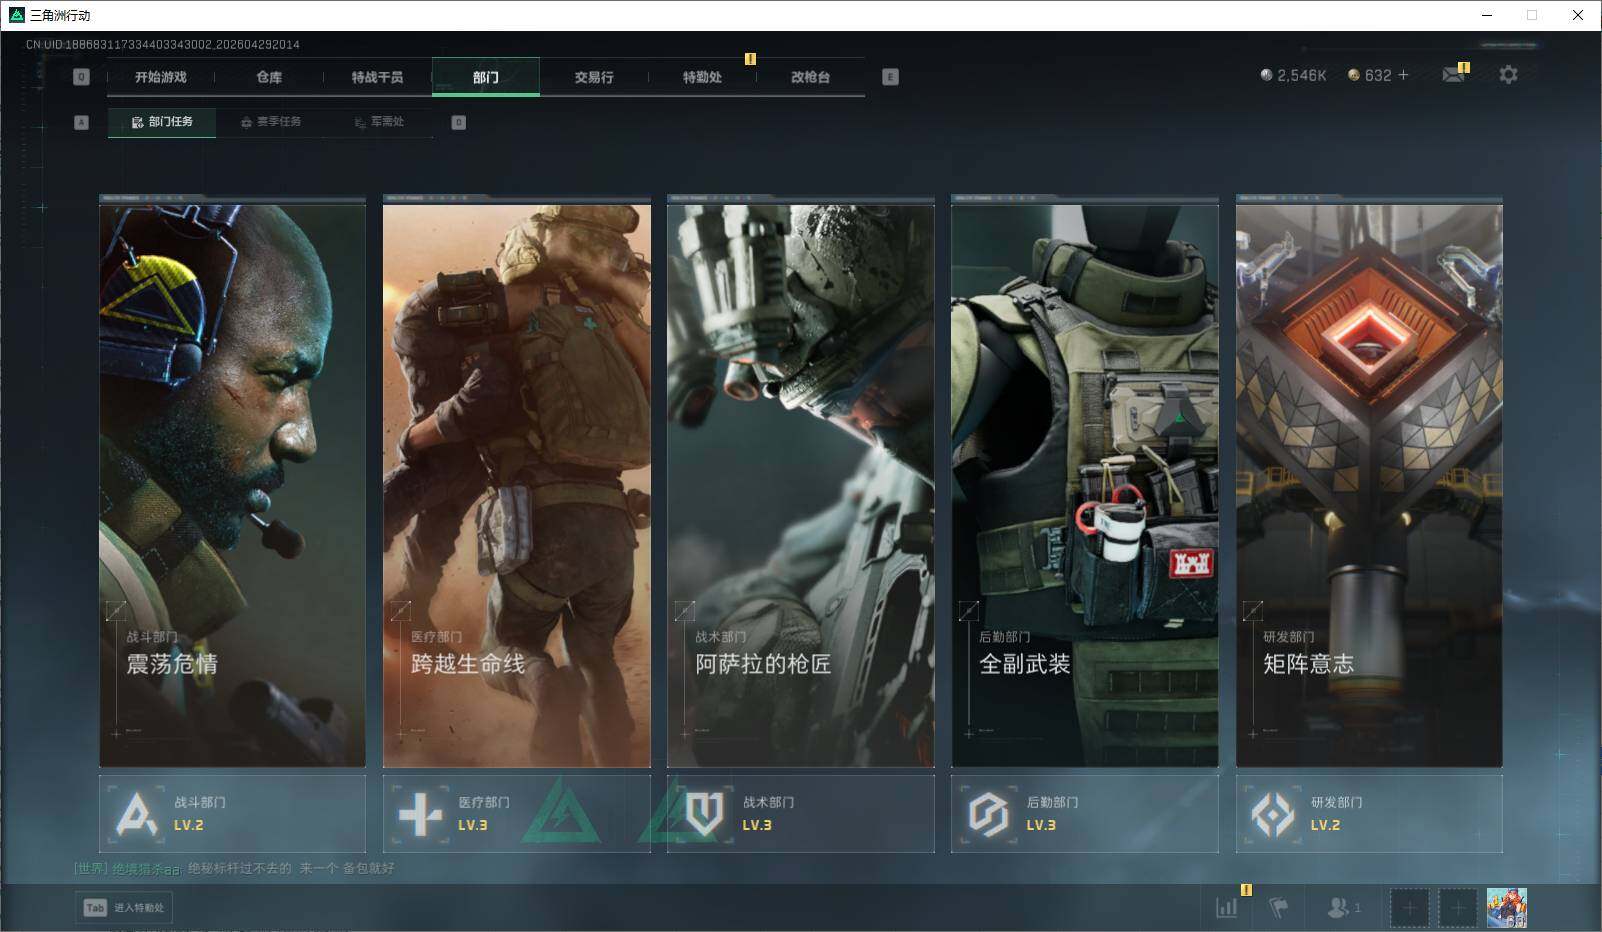Image resolution: width=1602 pixels, height=932 pixels.
Task: Click the E next-tab key icon
Action: point(890,77)
